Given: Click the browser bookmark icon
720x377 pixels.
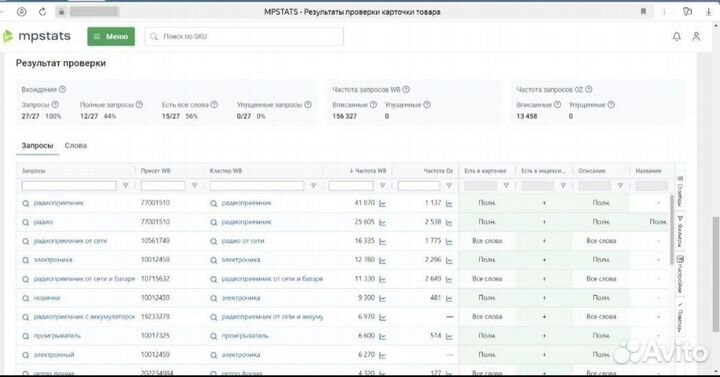Looking at the screenshot, I should click(643, 11).
